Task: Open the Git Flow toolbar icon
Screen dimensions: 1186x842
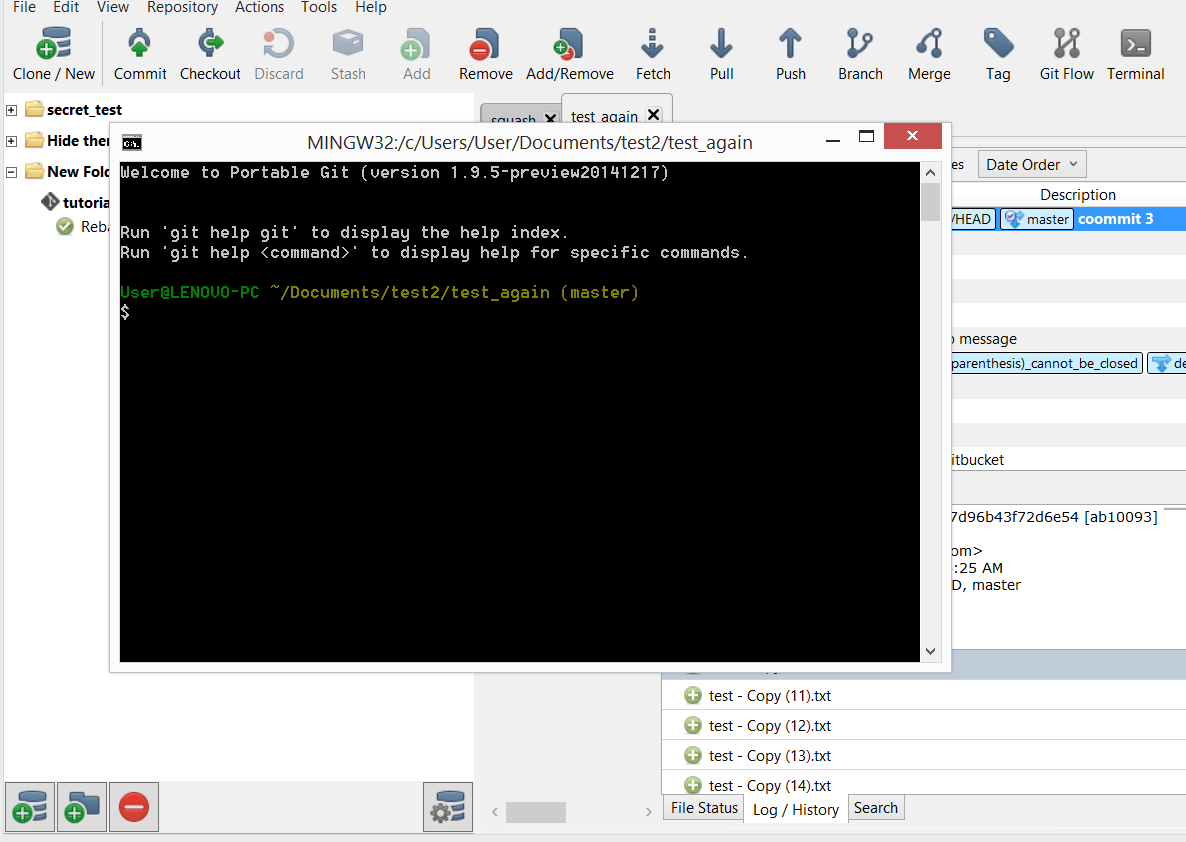Action: click(1066, 44)
